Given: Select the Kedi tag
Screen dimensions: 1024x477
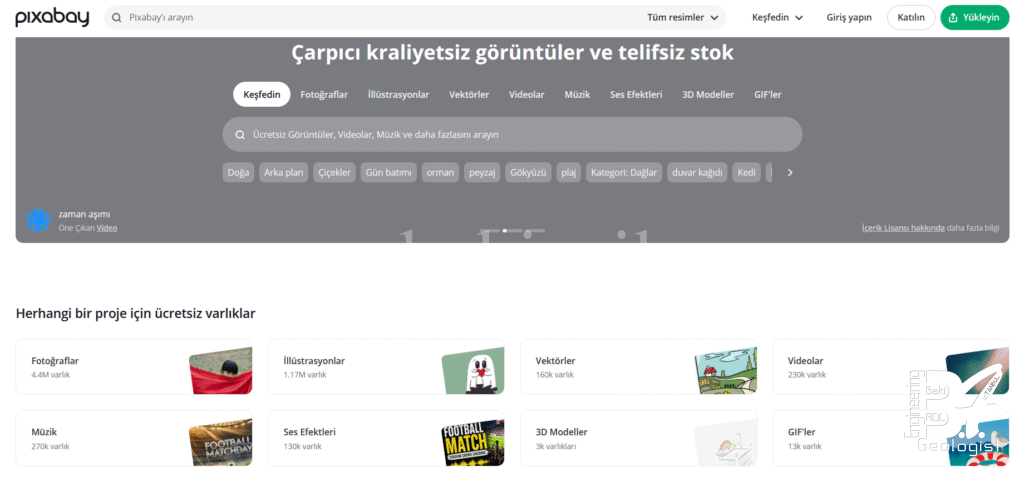Looking at the screenshot, I should pos(746,173).
